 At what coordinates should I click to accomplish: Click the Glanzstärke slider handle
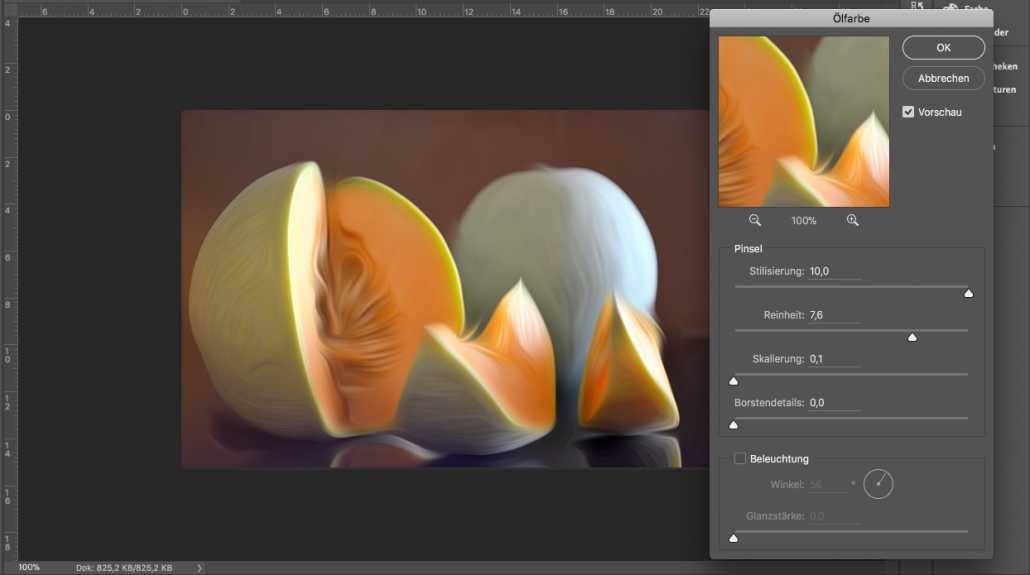click(733, 538)
